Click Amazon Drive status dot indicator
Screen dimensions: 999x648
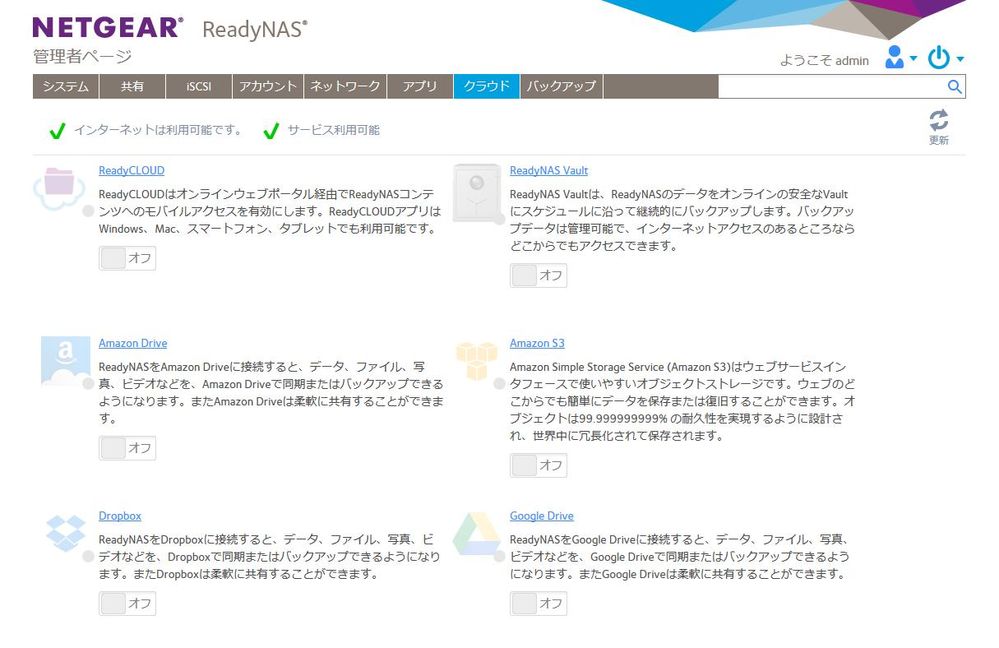[88, 384]
